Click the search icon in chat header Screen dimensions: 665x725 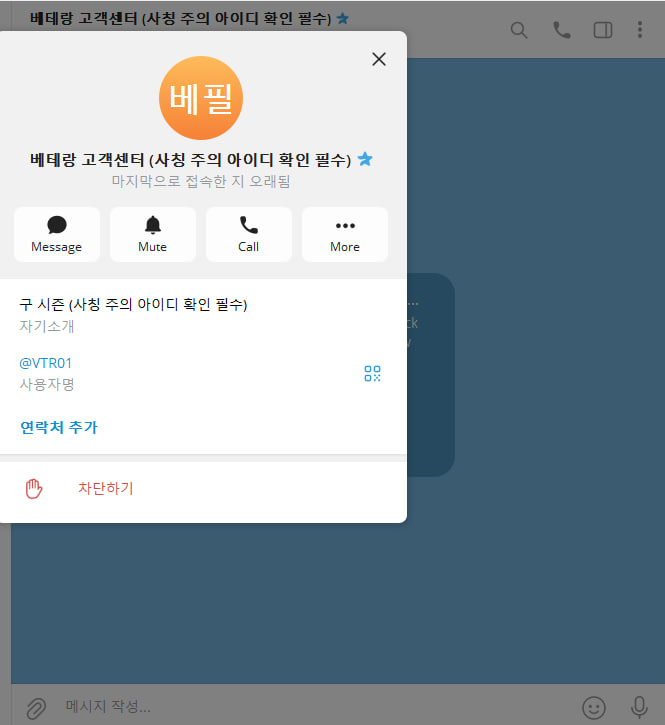[x=519, y=30]
